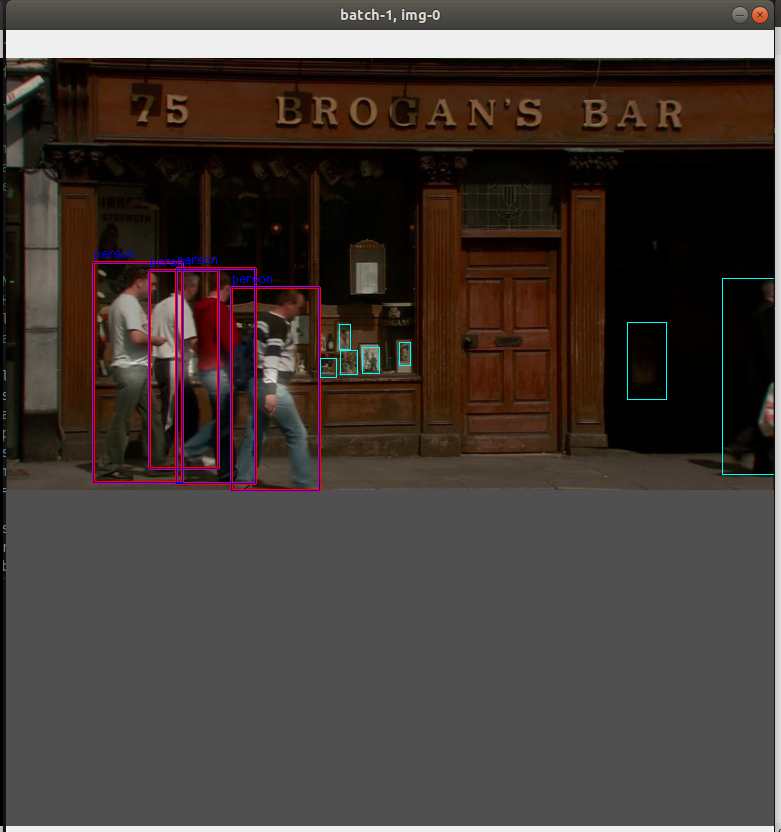
Task: Click the number 75 on the sign
Action: [159, 109]
